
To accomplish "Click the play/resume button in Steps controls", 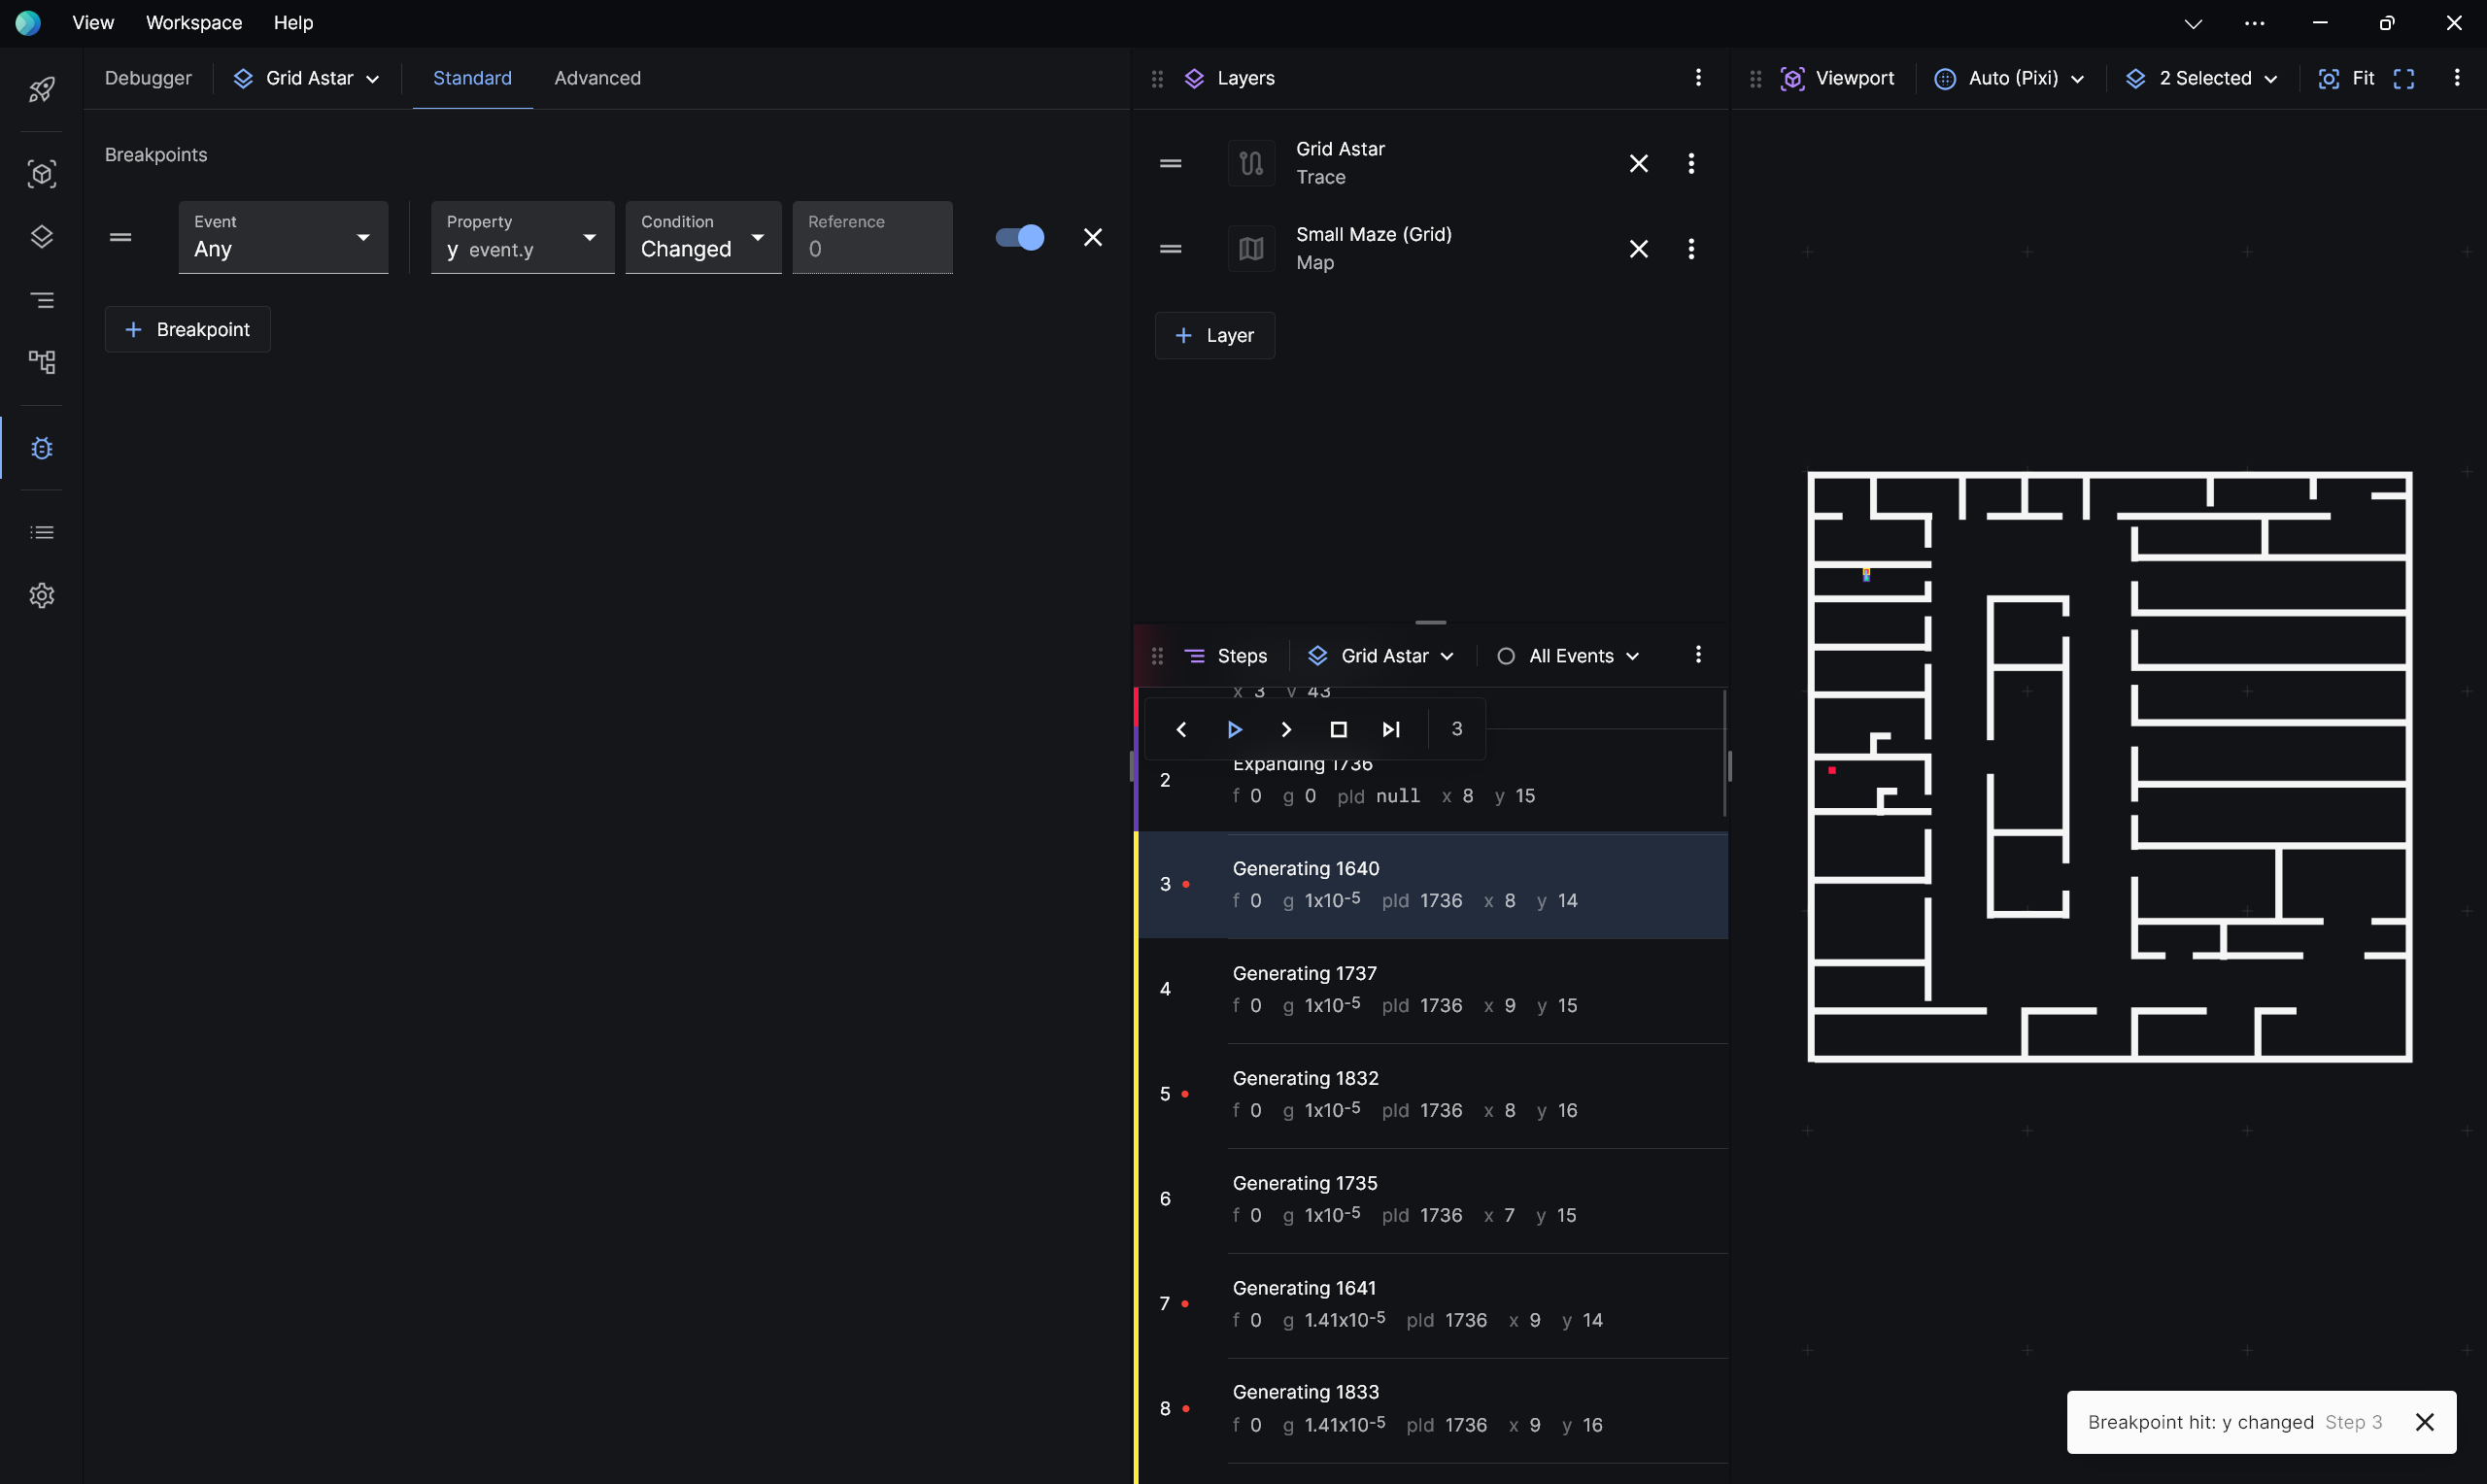I will tap(1235, 727).
